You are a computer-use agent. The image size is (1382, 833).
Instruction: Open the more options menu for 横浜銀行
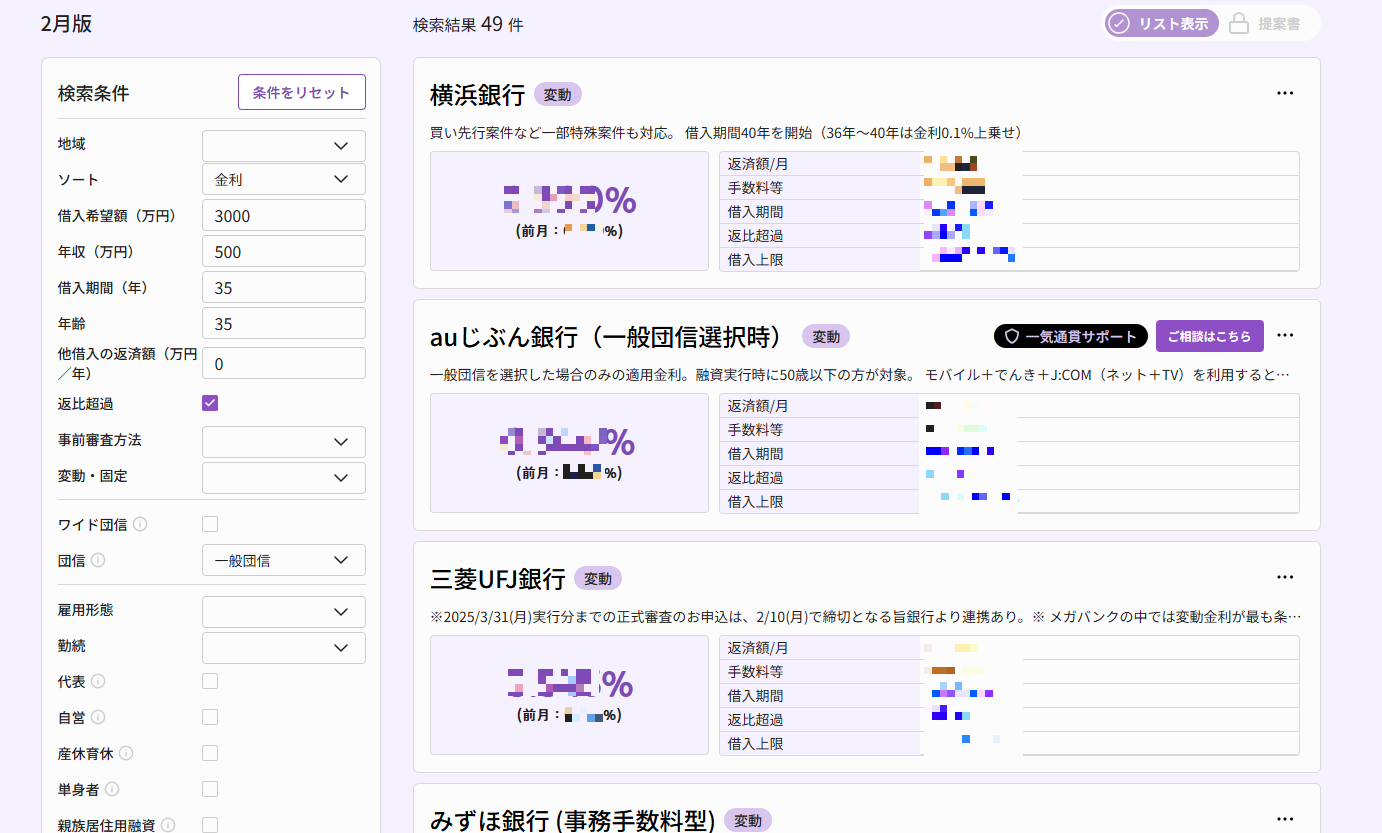pos(1285,93)
